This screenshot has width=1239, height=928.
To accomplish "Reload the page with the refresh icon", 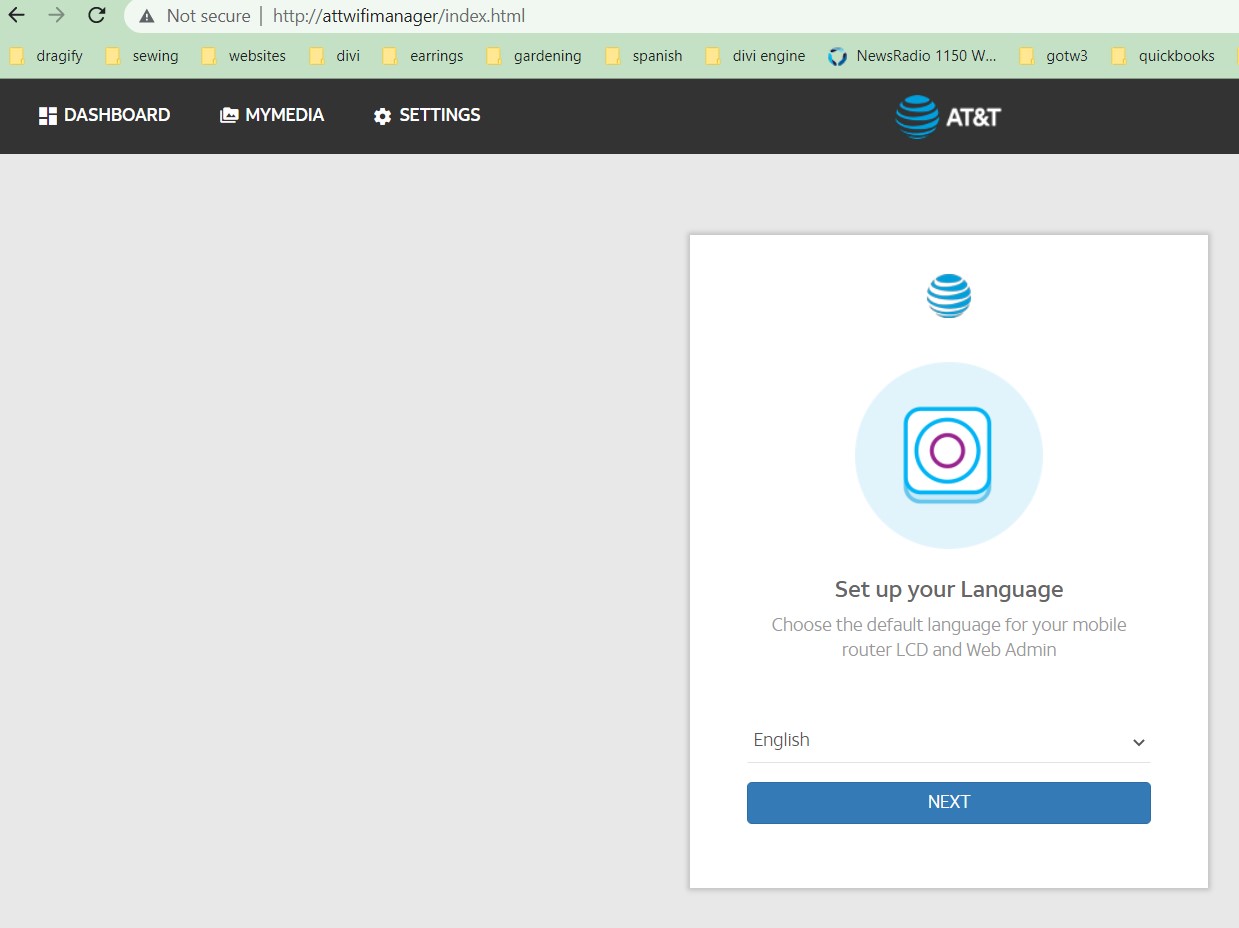I will tap(96, 15).
